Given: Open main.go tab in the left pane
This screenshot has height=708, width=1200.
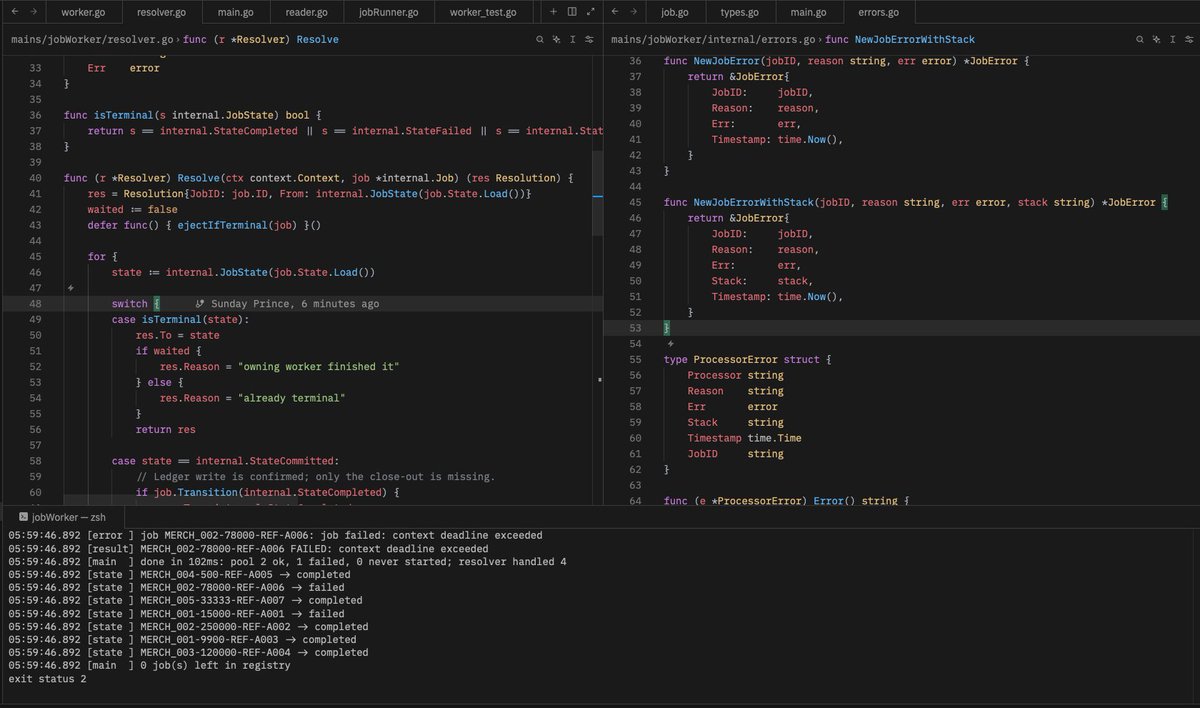Looking at the screenshot, I should [x=235, y=12].
